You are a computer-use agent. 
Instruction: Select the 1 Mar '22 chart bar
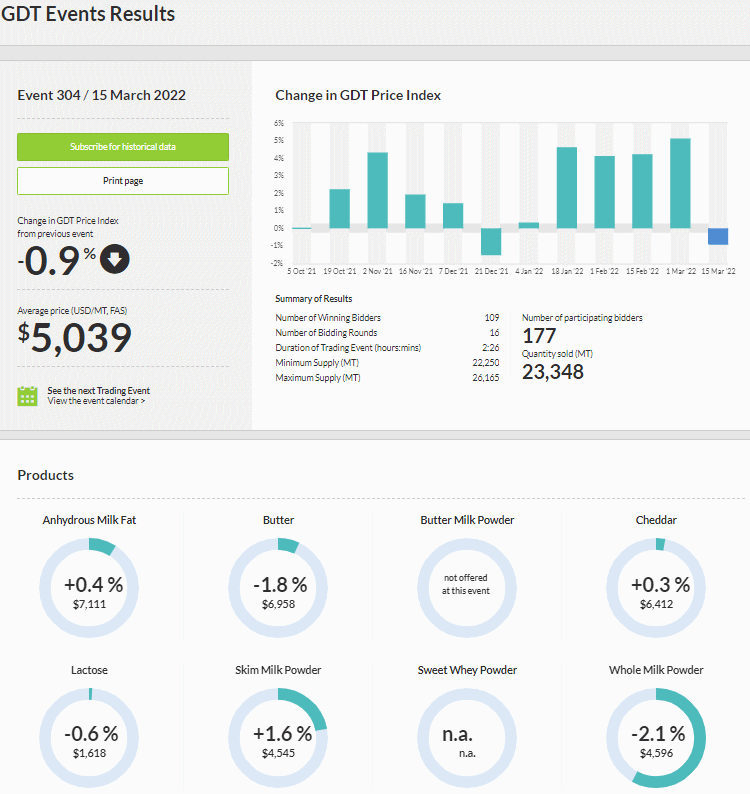point(680,183)
